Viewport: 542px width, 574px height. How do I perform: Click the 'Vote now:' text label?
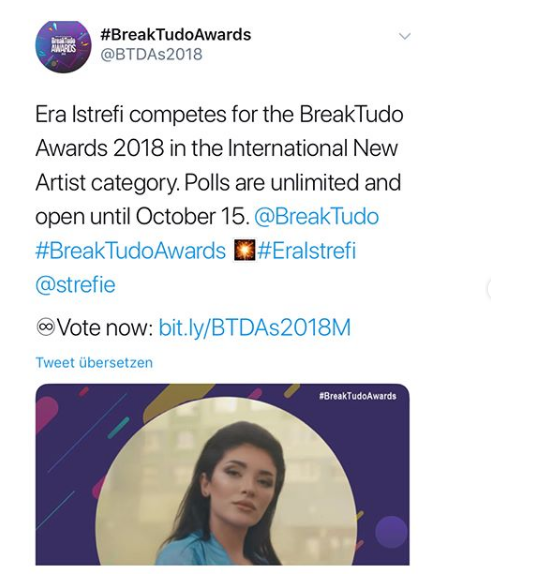(x=106, y=327)
